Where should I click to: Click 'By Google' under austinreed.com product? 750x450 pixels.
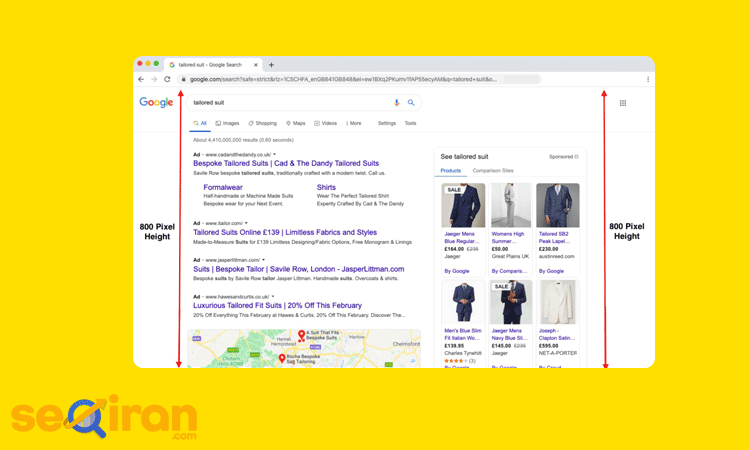551,271
